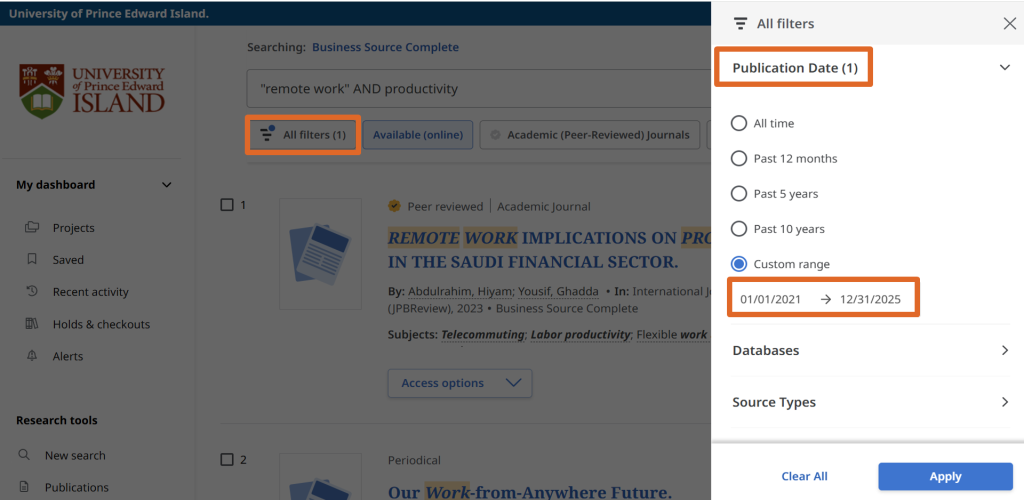The image size is (1024, 500).
Task: Collapse the Publication Date section chevron
Action: click(x=1005, y=67)
